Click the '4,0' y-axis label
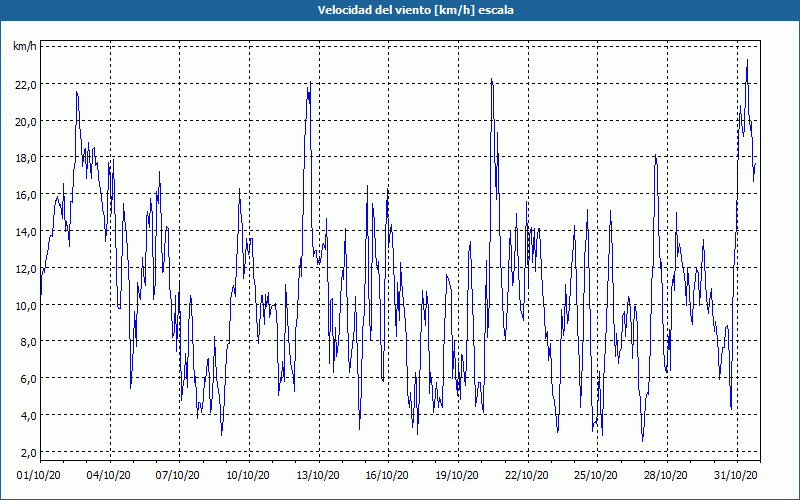The image size is (800, 500). pyautogui.click(x=28, y=415)
